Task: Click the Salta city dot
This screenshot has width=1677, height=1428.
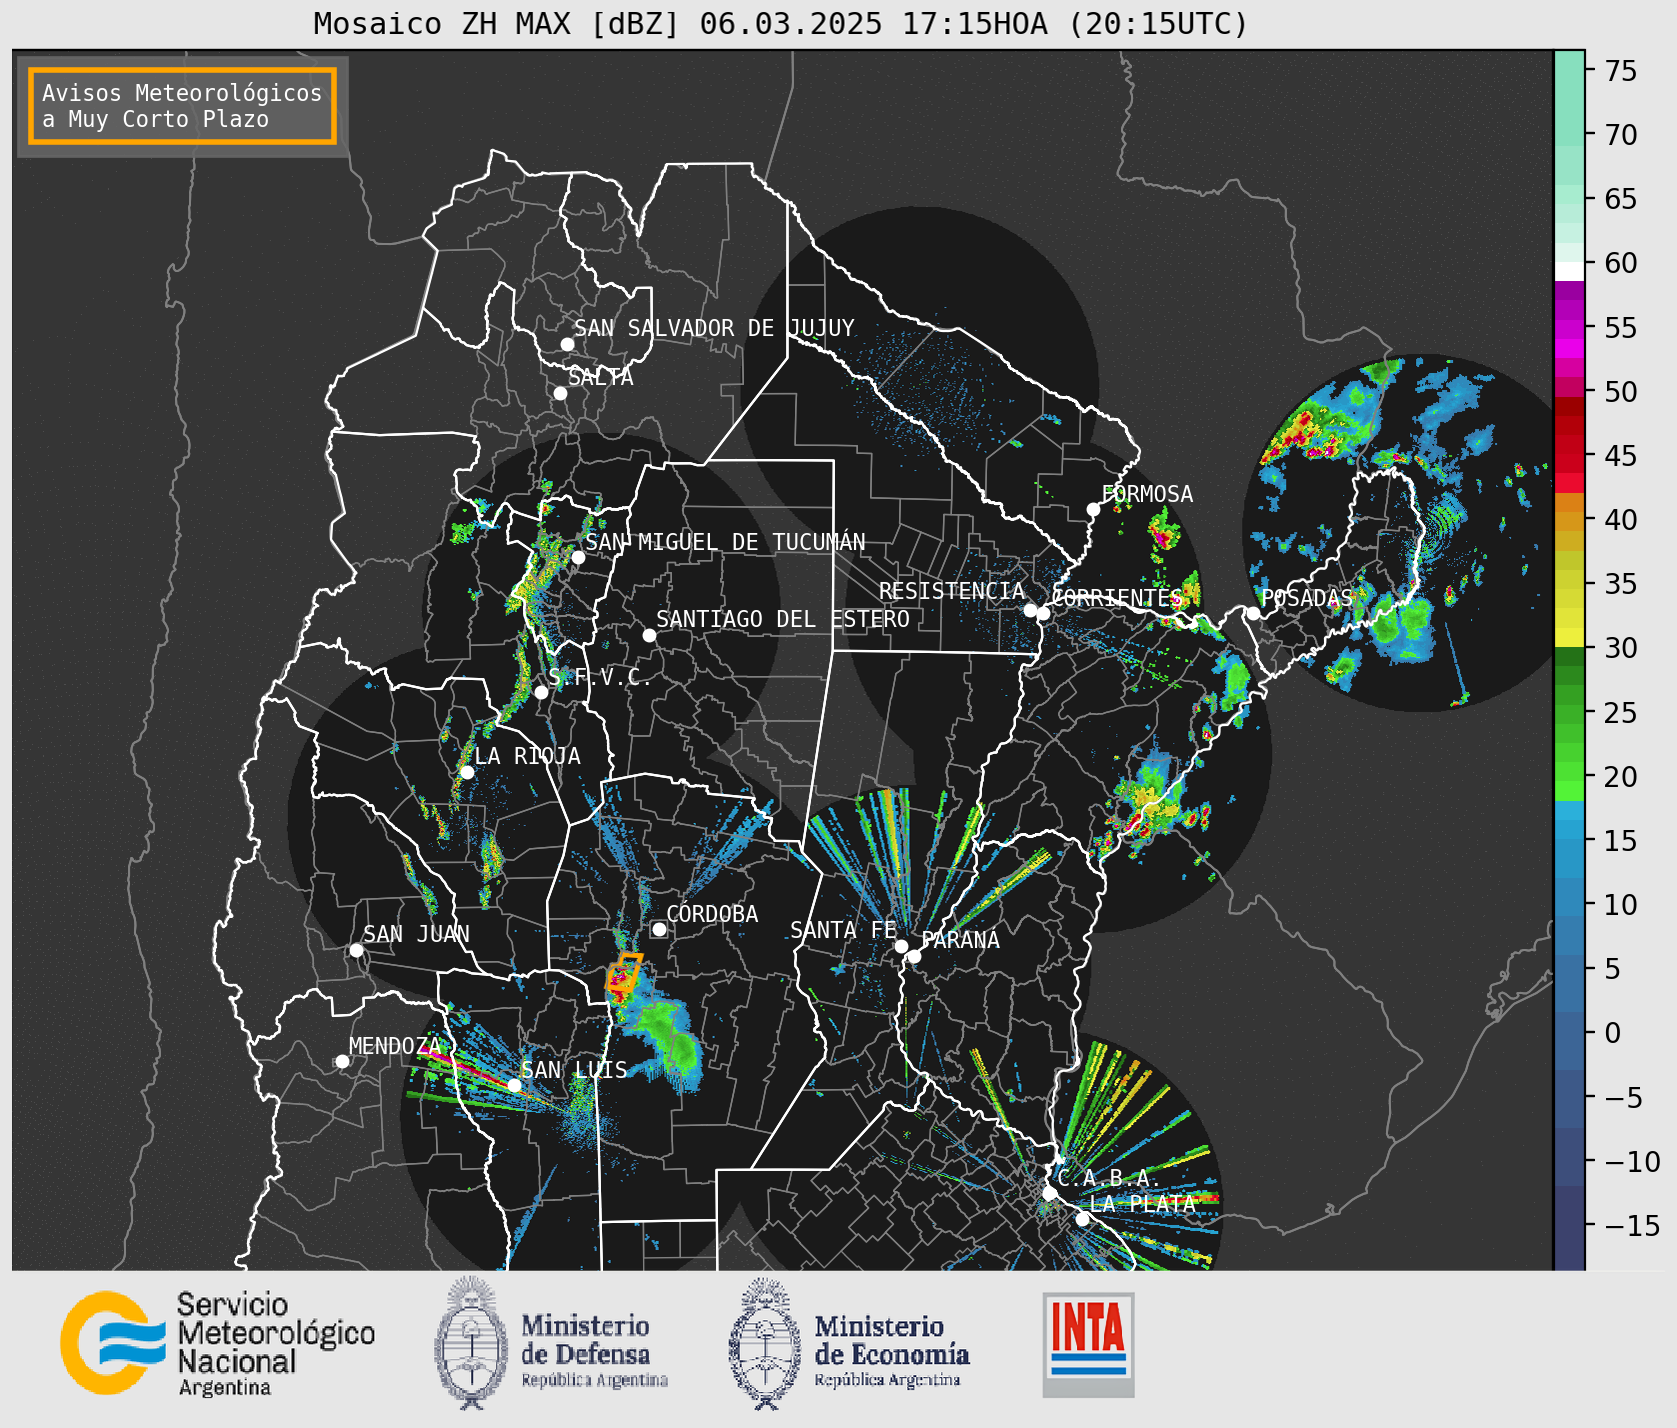Action: (560, 393)
